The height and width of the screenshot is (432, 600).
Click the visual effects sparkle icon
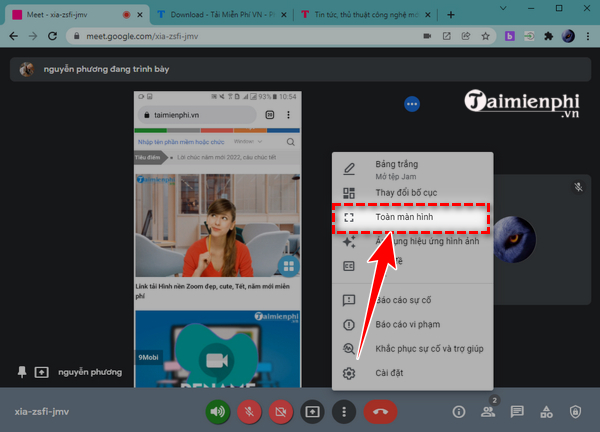pos(349,241)
